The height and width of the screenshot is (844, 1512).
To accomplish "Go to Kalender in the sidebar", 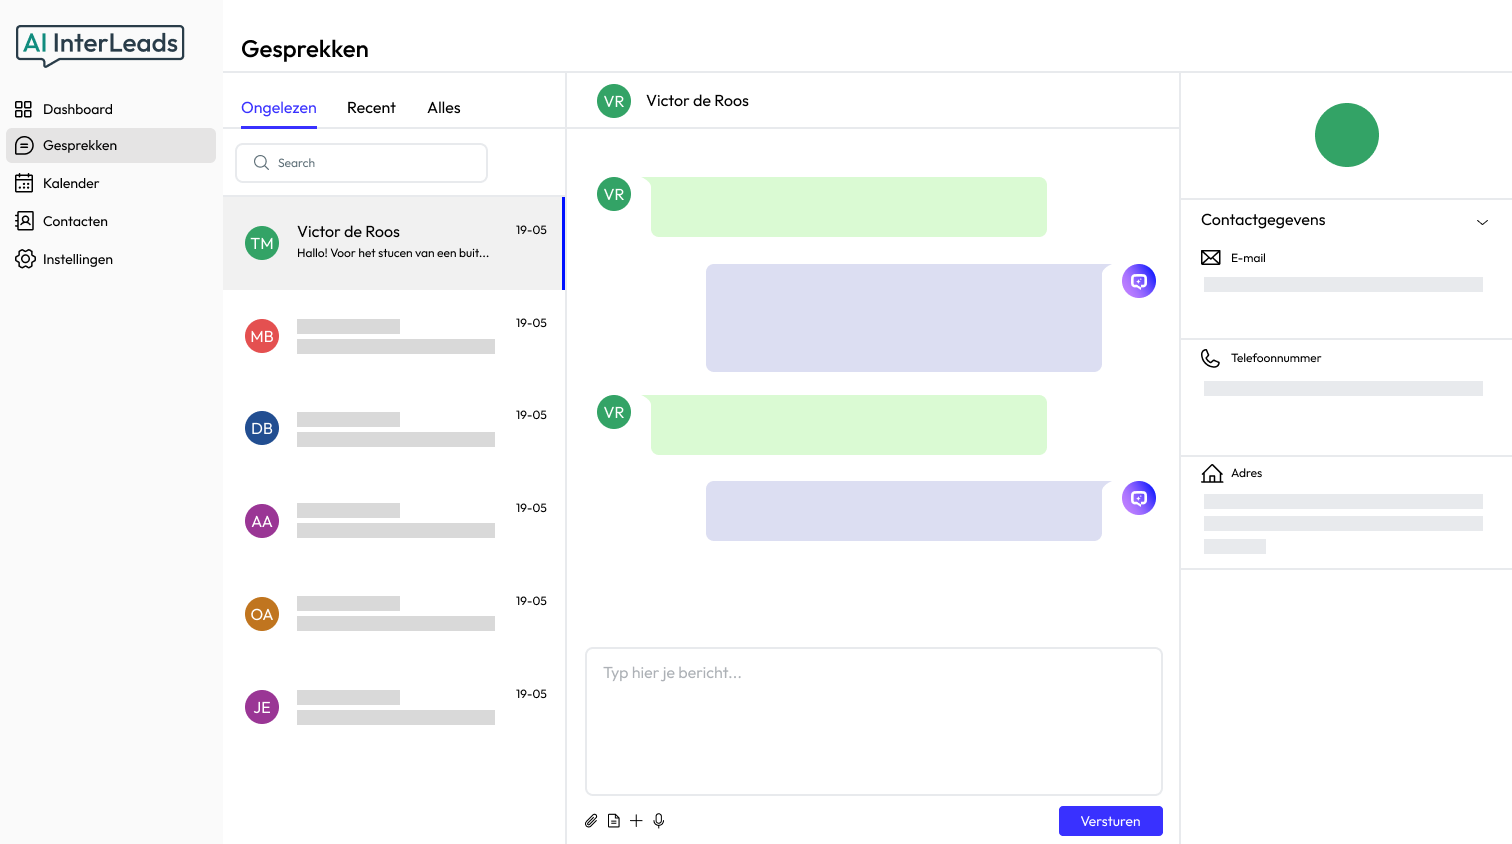I will pos(111,183).
